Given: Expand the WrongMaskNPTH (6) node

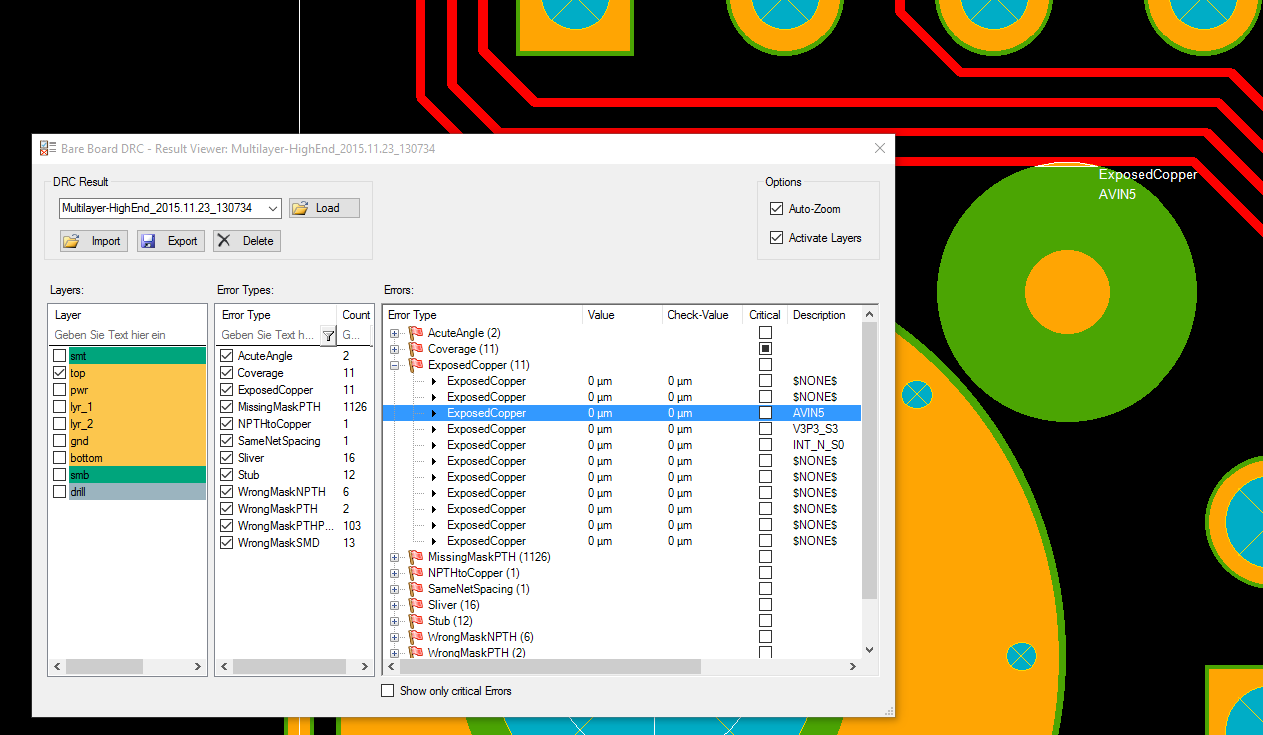Looking at the screenshot, I should click(395, 637).
